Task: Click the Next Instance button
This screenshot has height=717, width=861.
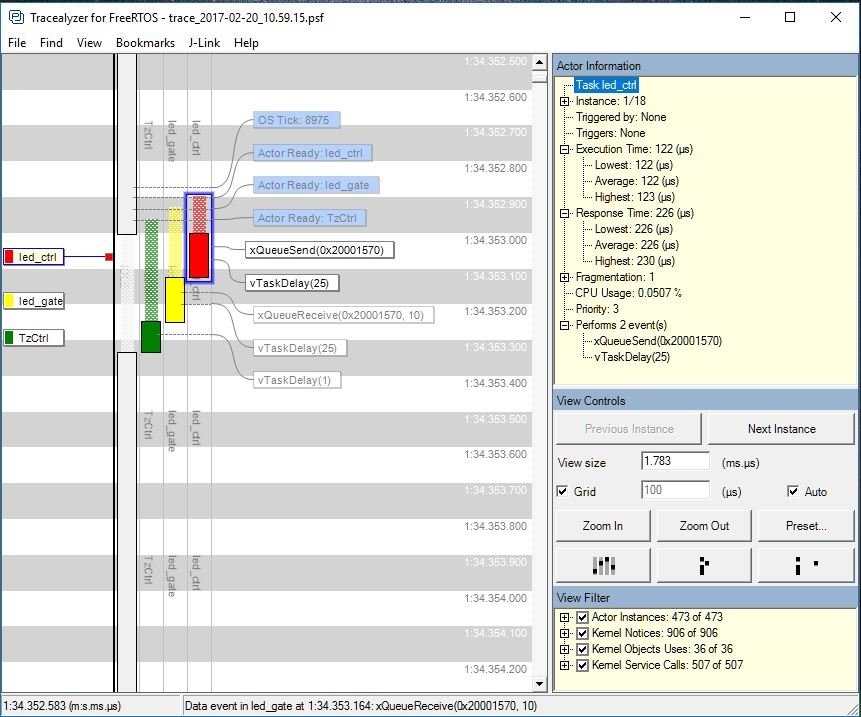Action: (x=781, y=429)
